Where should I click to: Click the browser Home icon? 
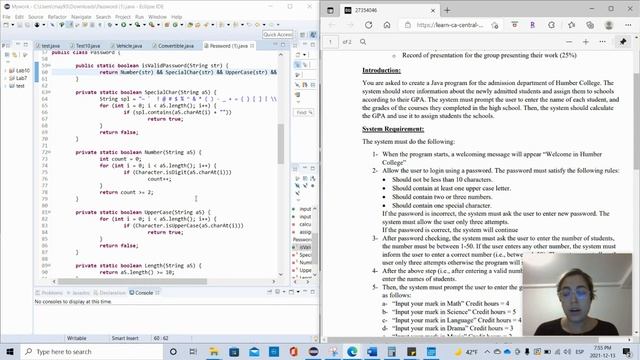point(387,25)
